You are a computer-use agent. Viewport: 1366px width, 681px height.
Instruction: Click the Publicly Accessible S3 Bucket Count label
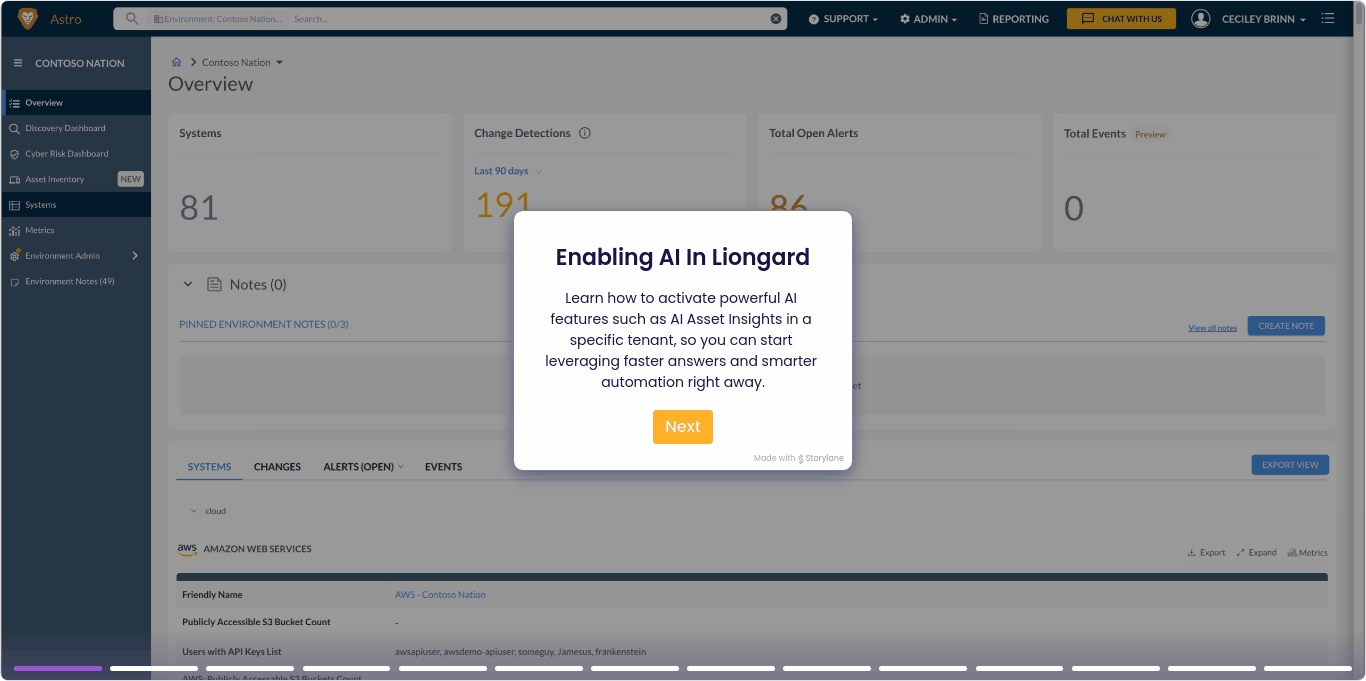tap(256, 622)
